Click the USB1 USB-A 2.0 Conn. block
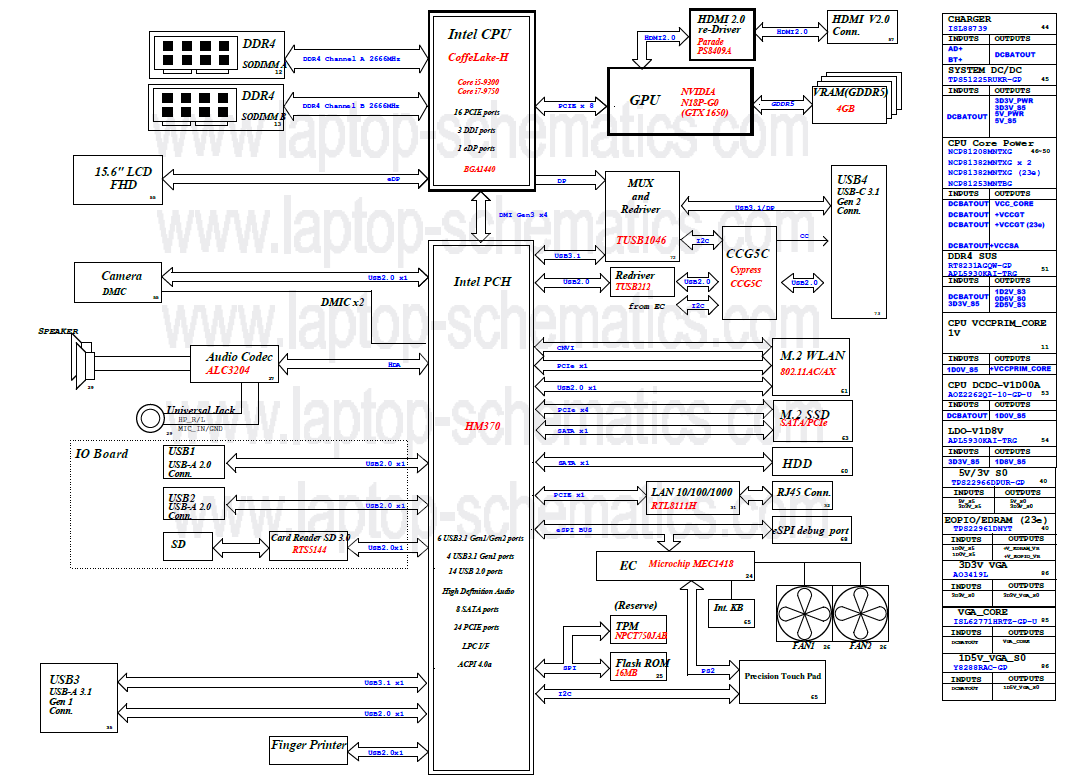 pyautogui.click(x=193, y=461)
